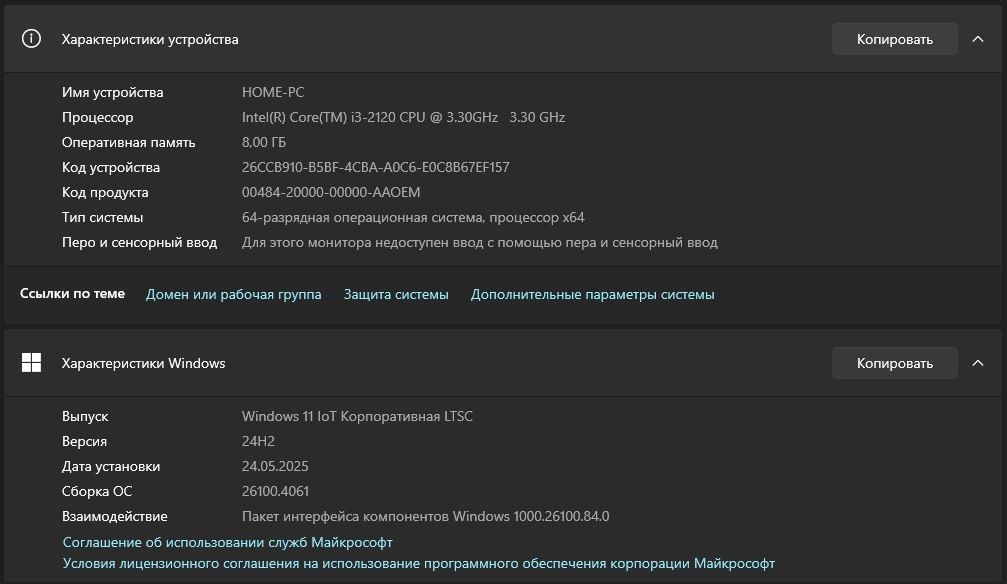Click the info icon beside Характеристики устройства
The height and width of the screenshot is (584, 1007).
[x=31, y=39]
